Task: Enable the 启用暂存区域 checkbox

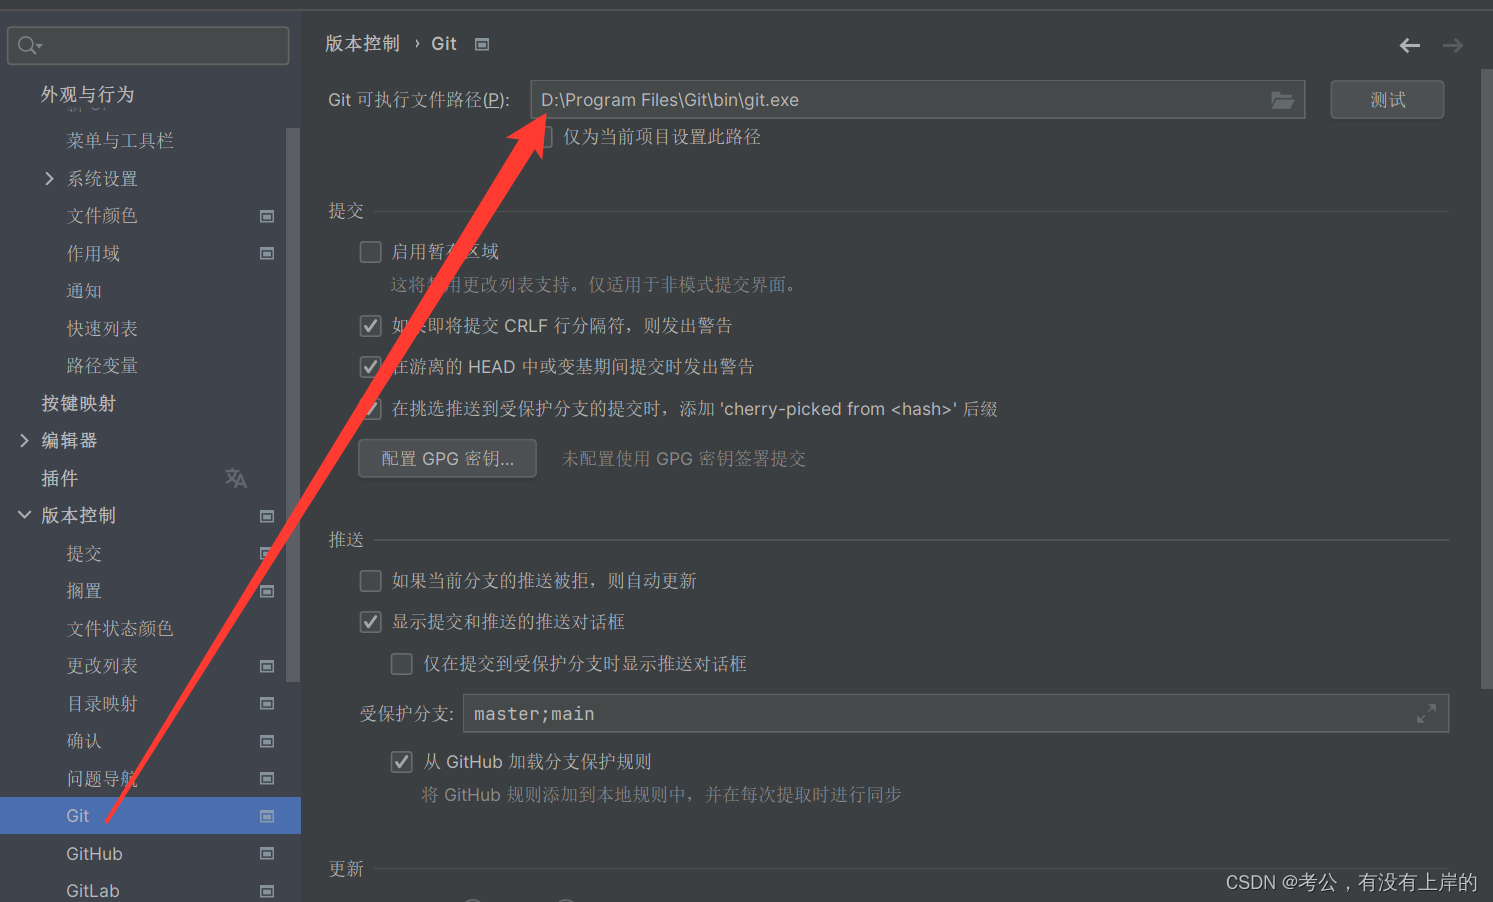Action: point(371,251)
